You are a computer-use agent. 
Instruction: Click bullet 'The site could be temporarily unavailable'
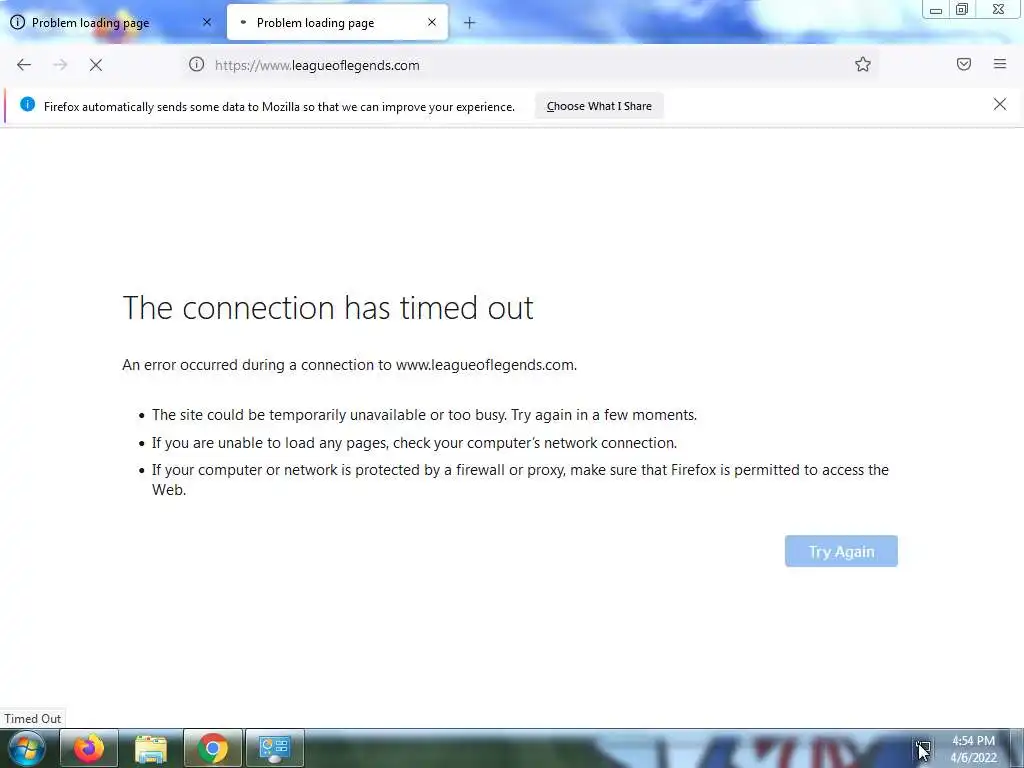point(424,415)
